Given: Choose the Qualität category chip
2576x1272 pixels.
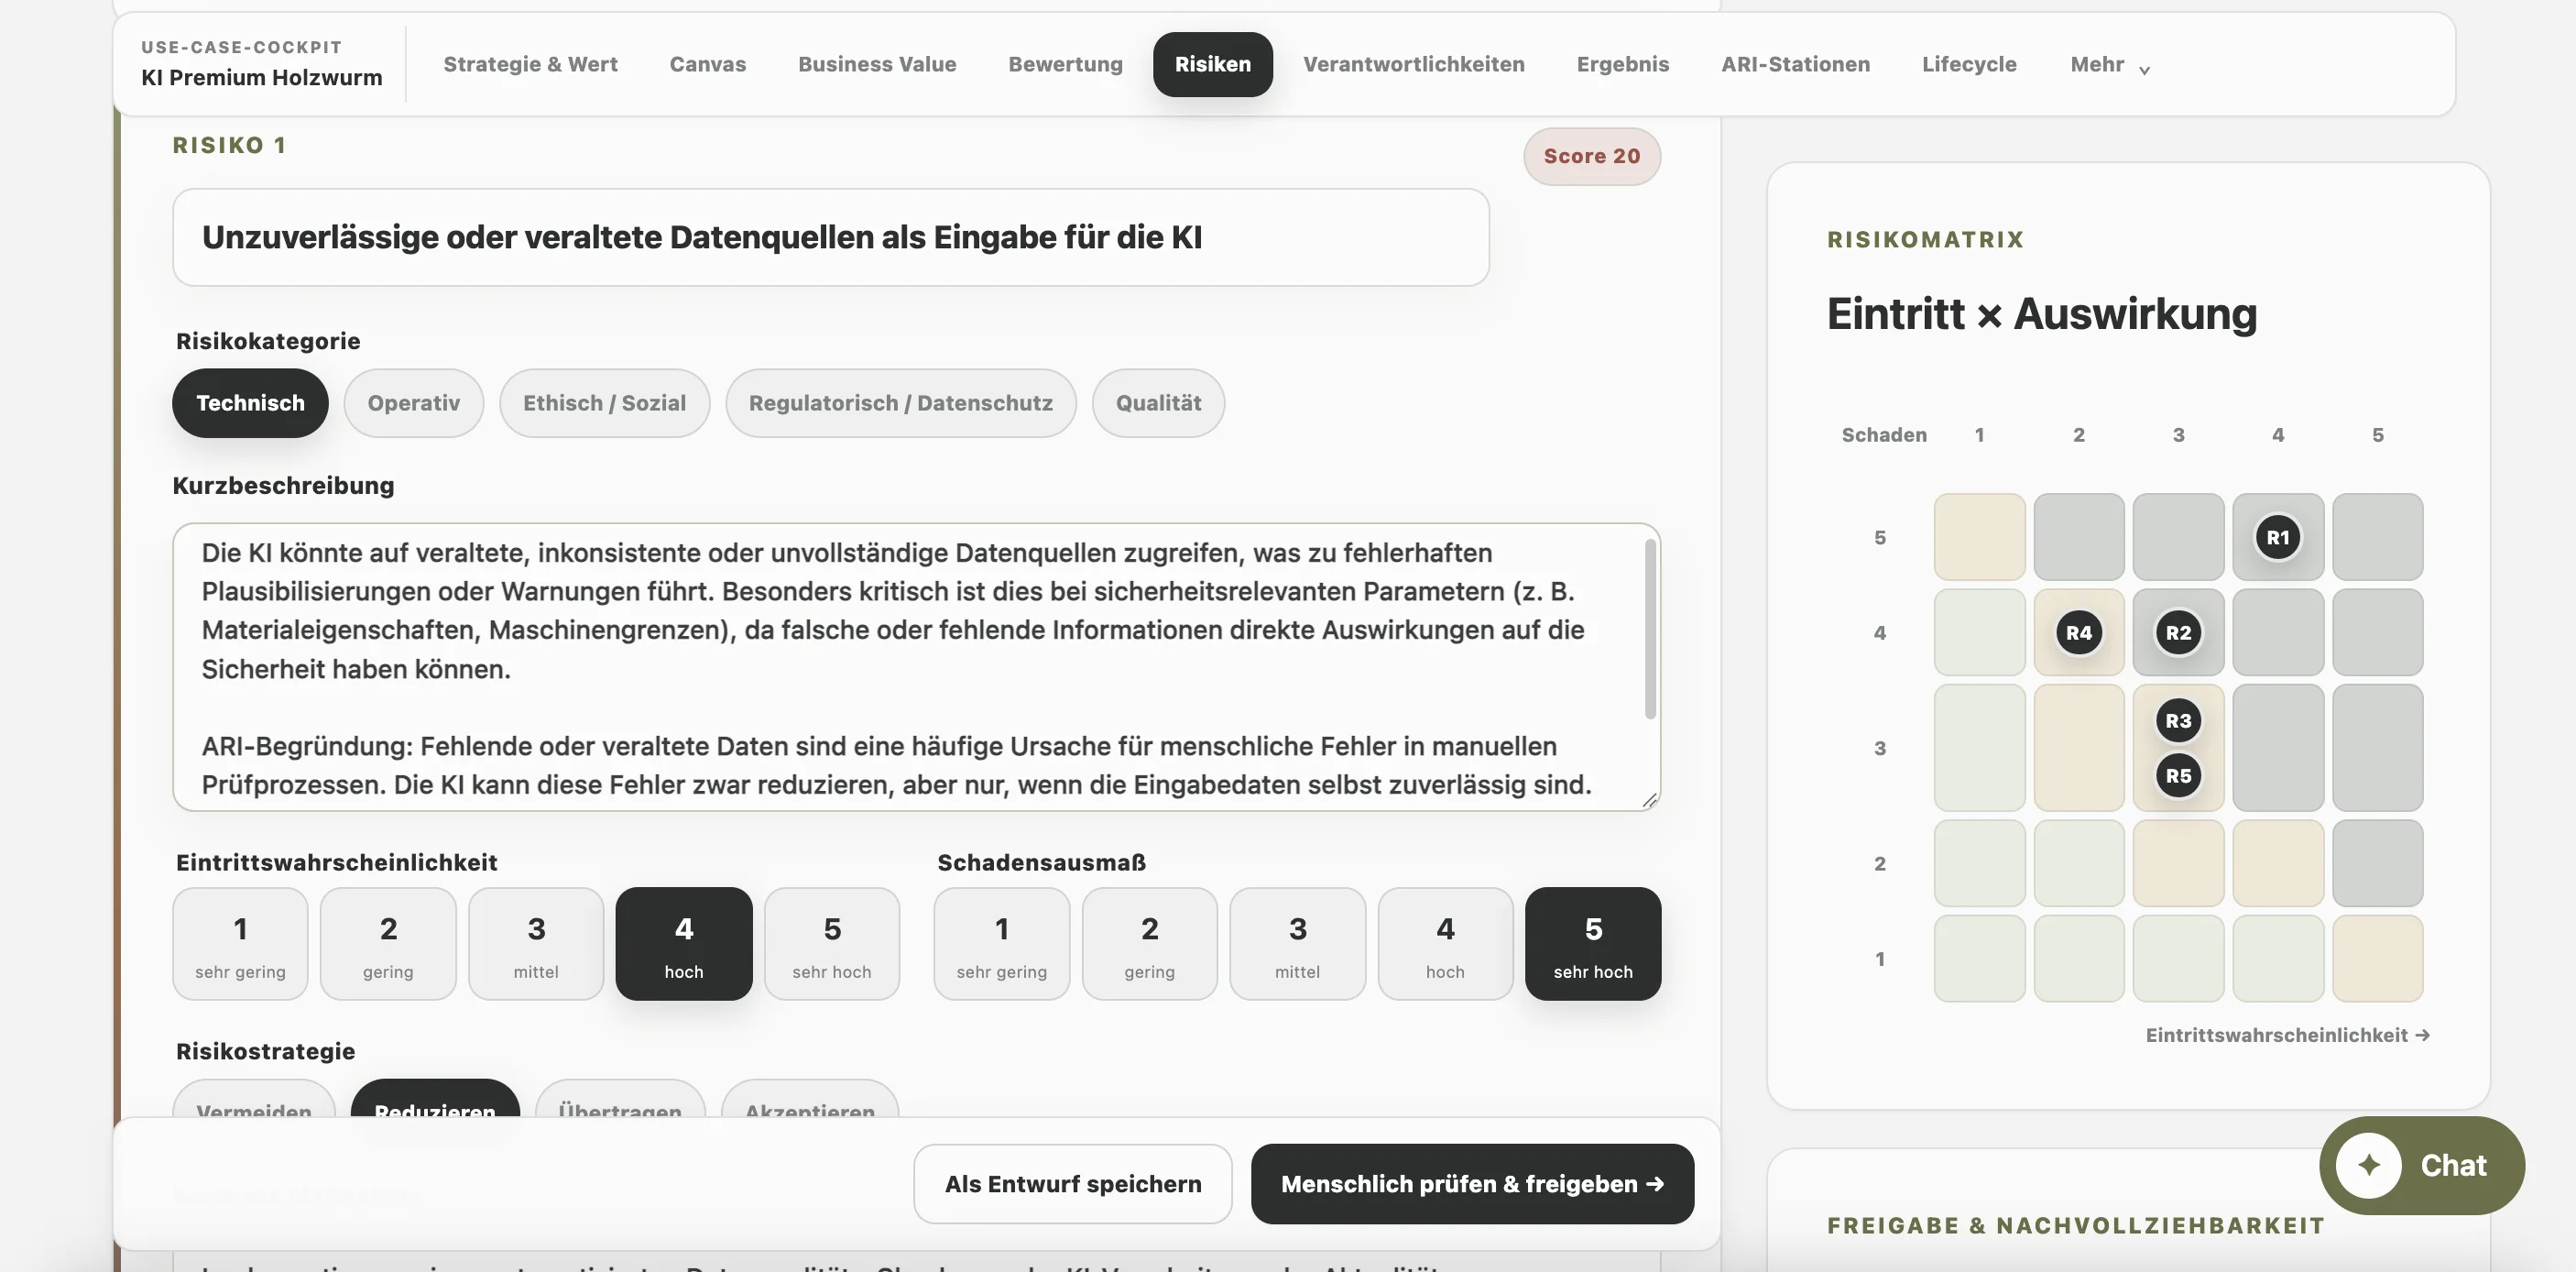Looking at the screenshot, I should [x=1158, y=403].
